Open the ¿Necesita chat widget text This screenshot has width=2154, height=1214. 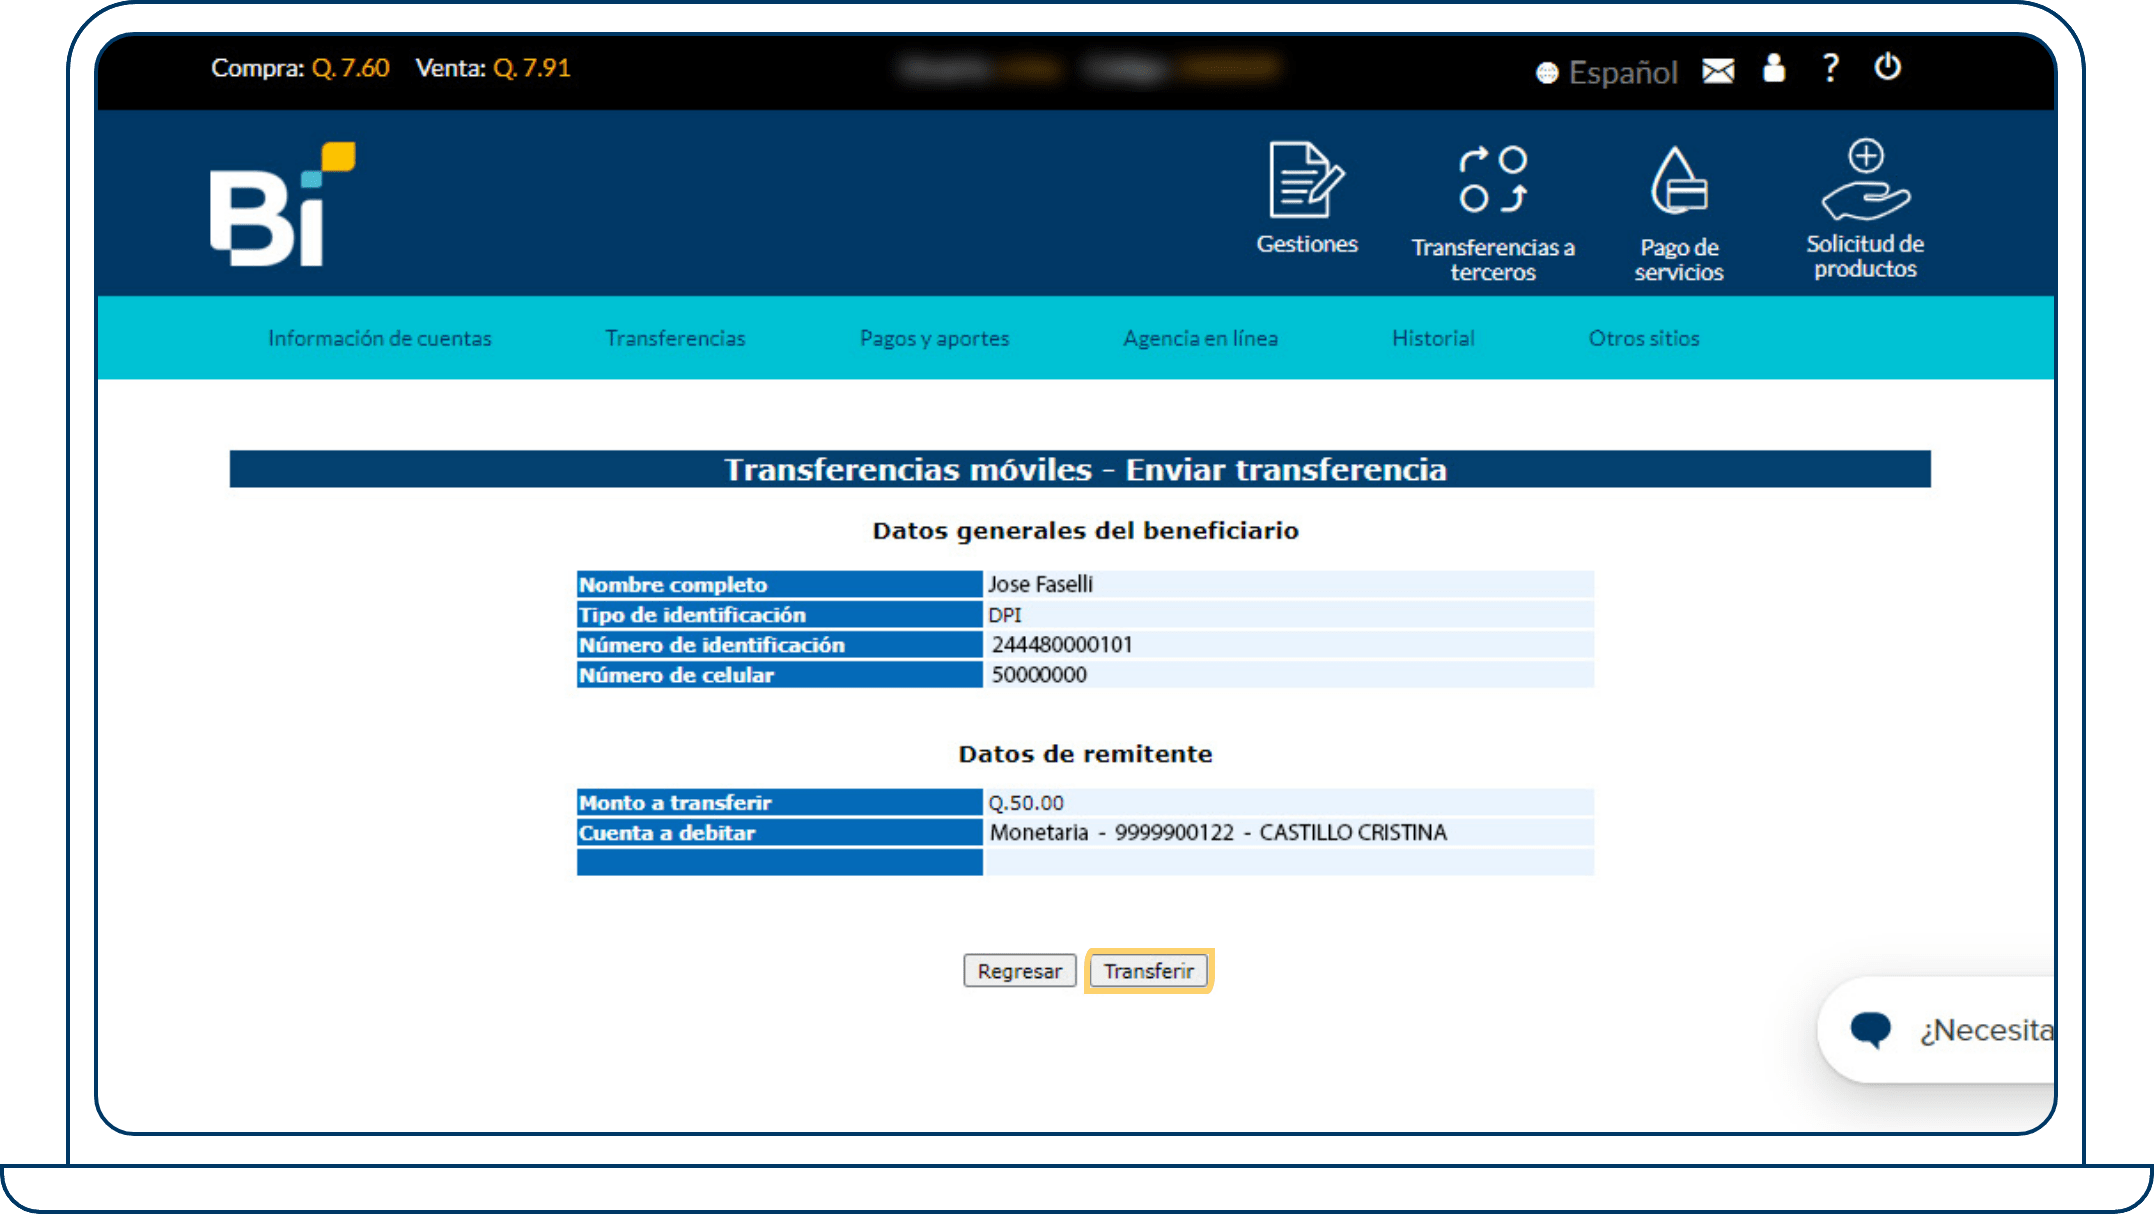[x=1986, y=1030]
